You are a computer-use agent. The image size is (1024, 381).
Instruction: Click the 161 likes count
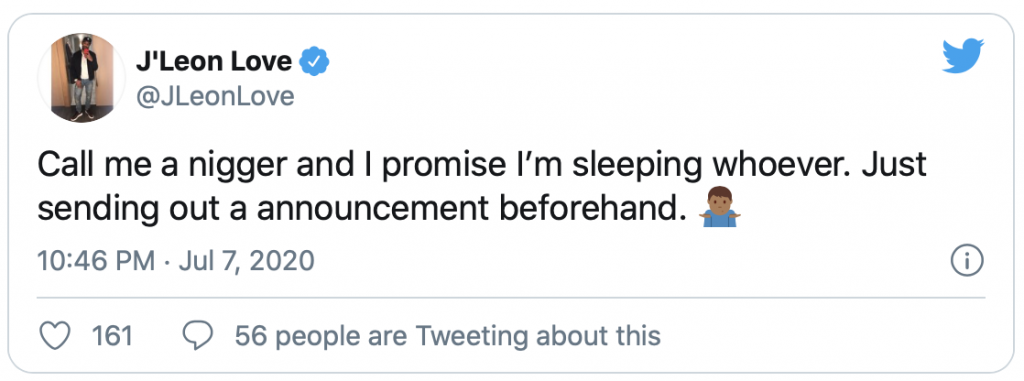click(112, 336)
